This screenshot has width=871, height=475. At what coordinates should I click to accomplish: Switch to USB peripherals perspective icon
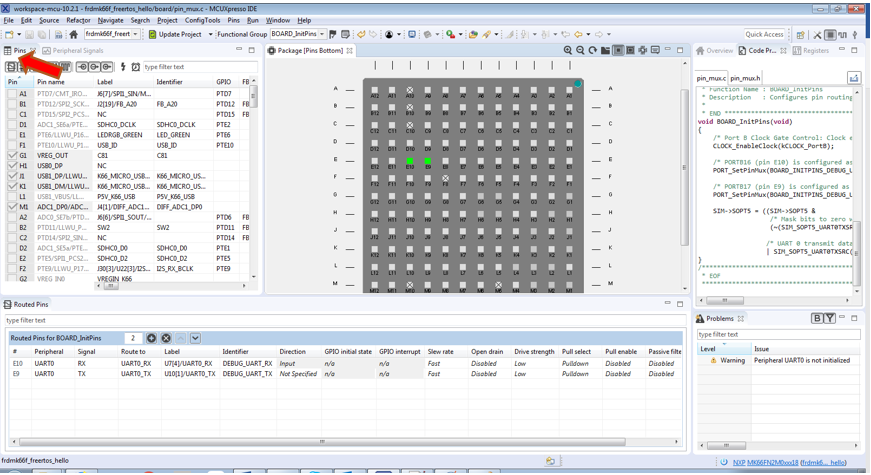click(855, 34)
